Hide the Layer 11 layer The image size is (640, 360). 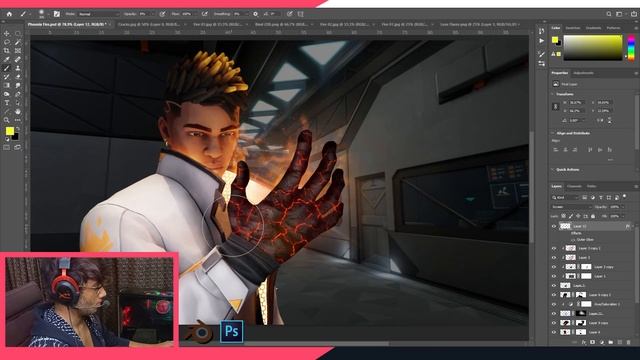(x=554, y=226)
